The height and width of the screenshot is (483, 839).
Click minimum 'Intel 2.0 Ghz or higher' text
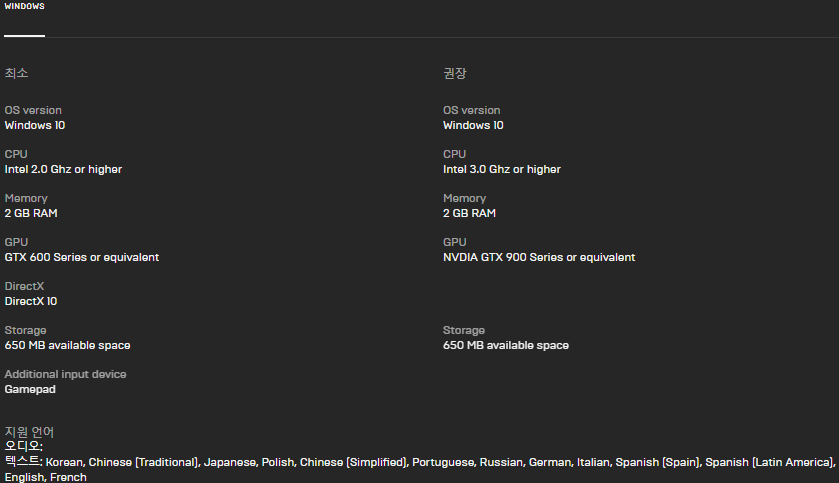click(63, 170)
